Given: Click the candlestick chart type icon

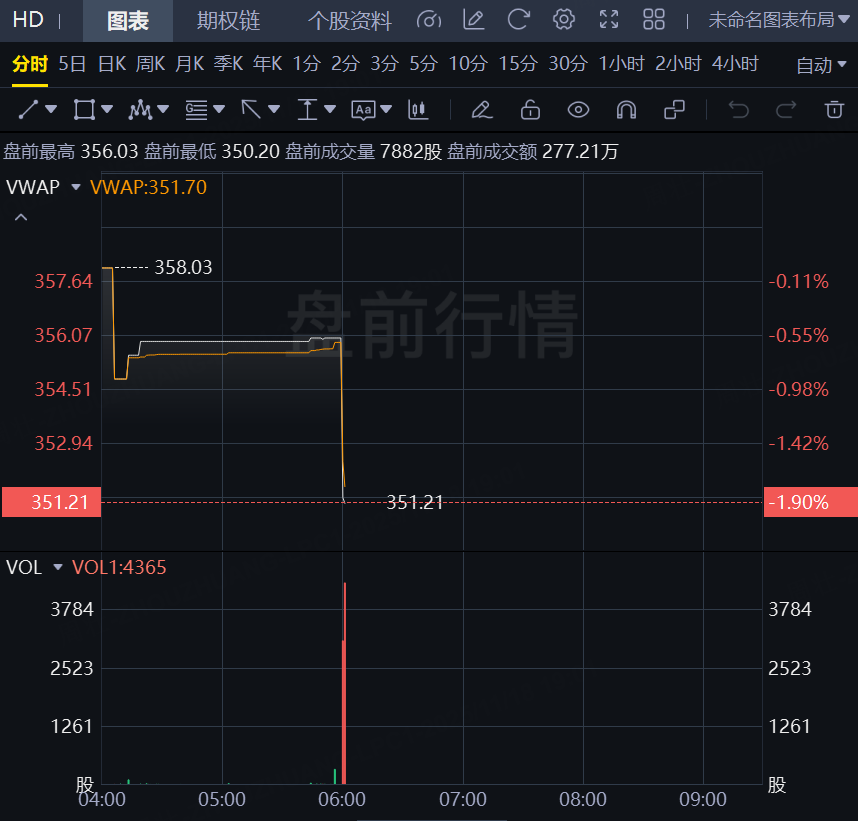Looking at the screenshot, I should point(418,109).
